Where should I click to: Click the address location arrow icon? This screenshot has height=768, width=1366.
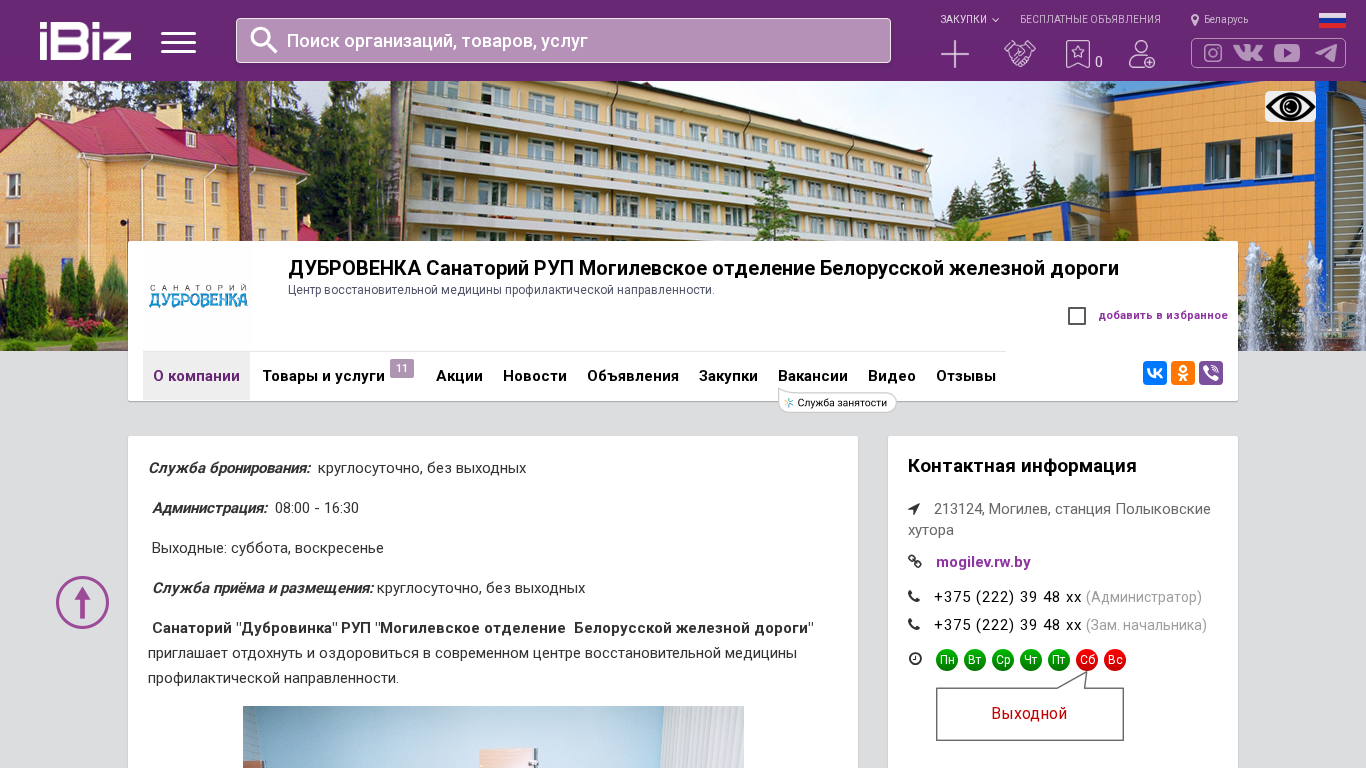[914, 509]
